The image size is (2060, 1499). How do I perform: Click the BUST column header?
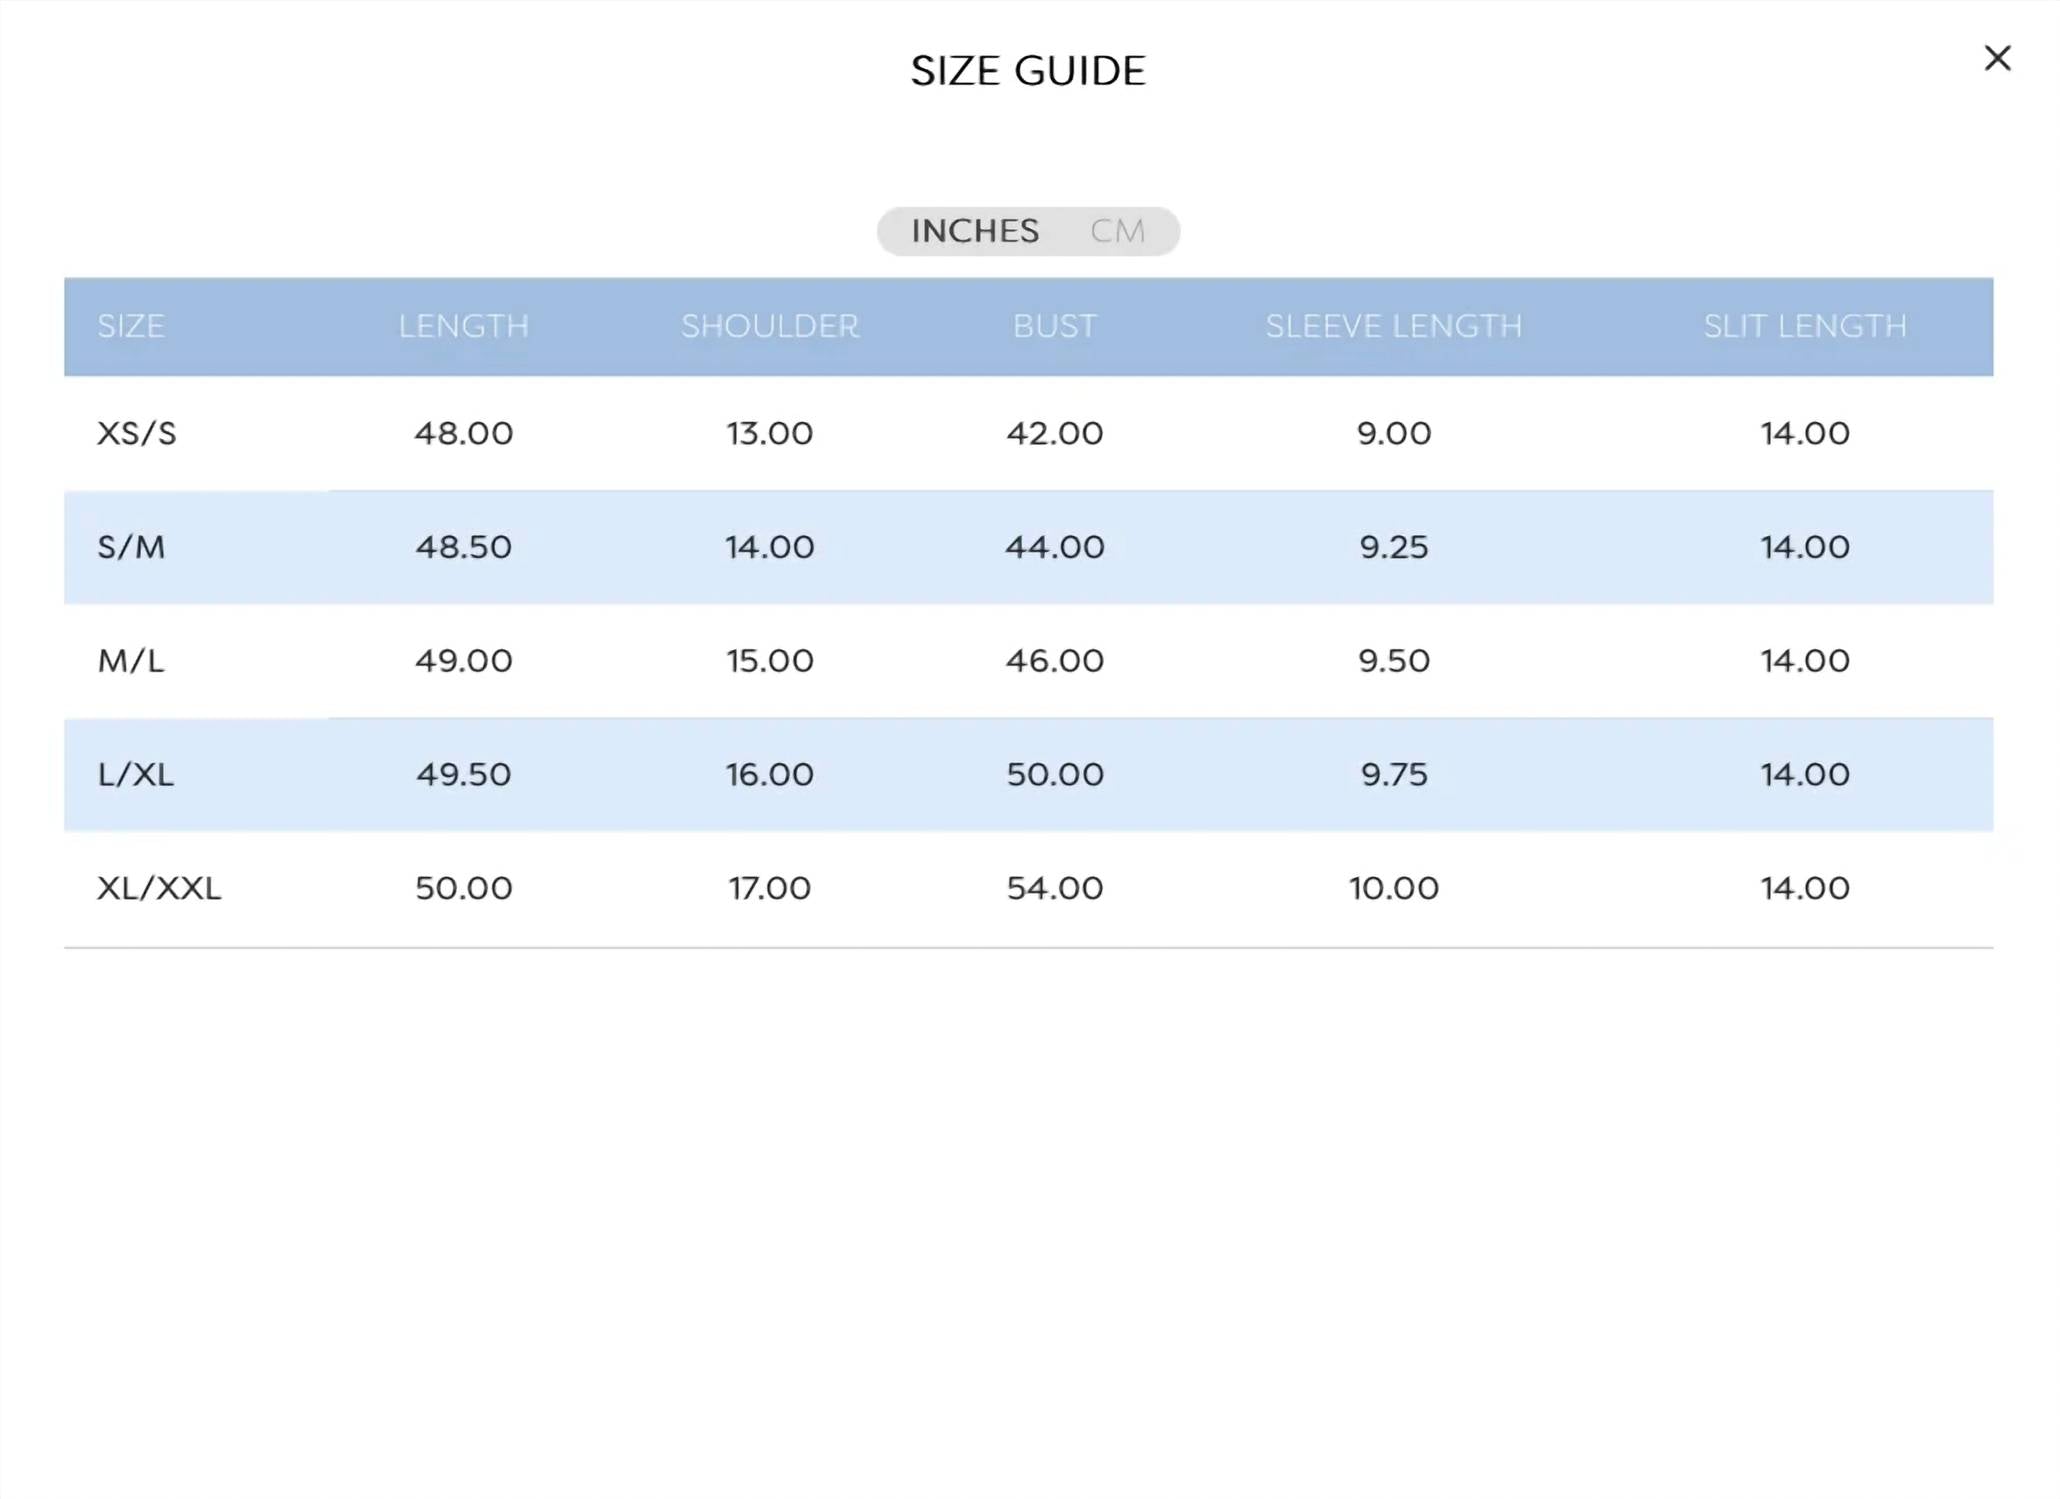tap(1055, 326)
